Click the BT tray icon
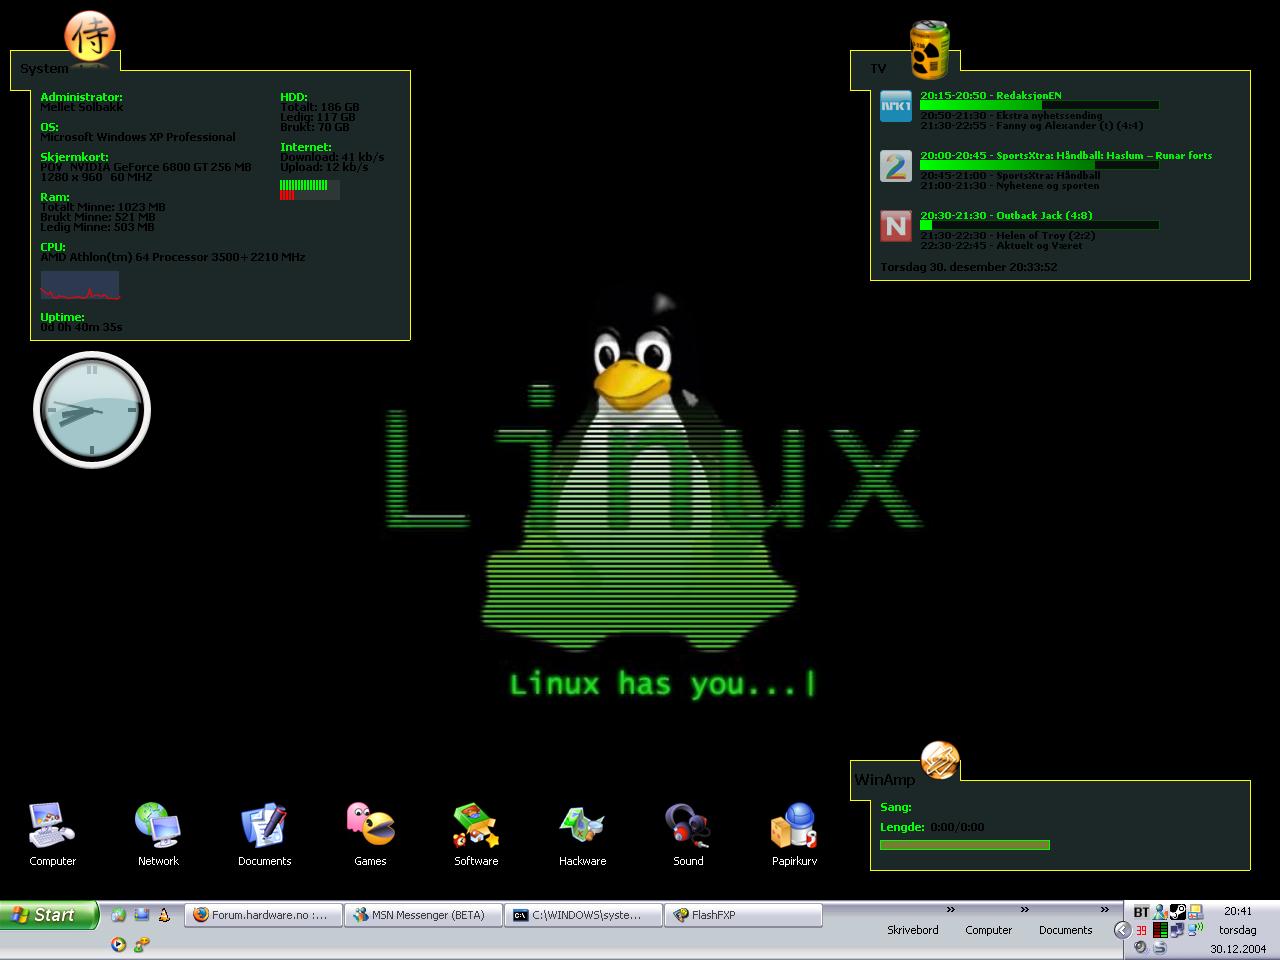The height and width of the screenshot is (960, 1280). click(x=1142, y=911)
